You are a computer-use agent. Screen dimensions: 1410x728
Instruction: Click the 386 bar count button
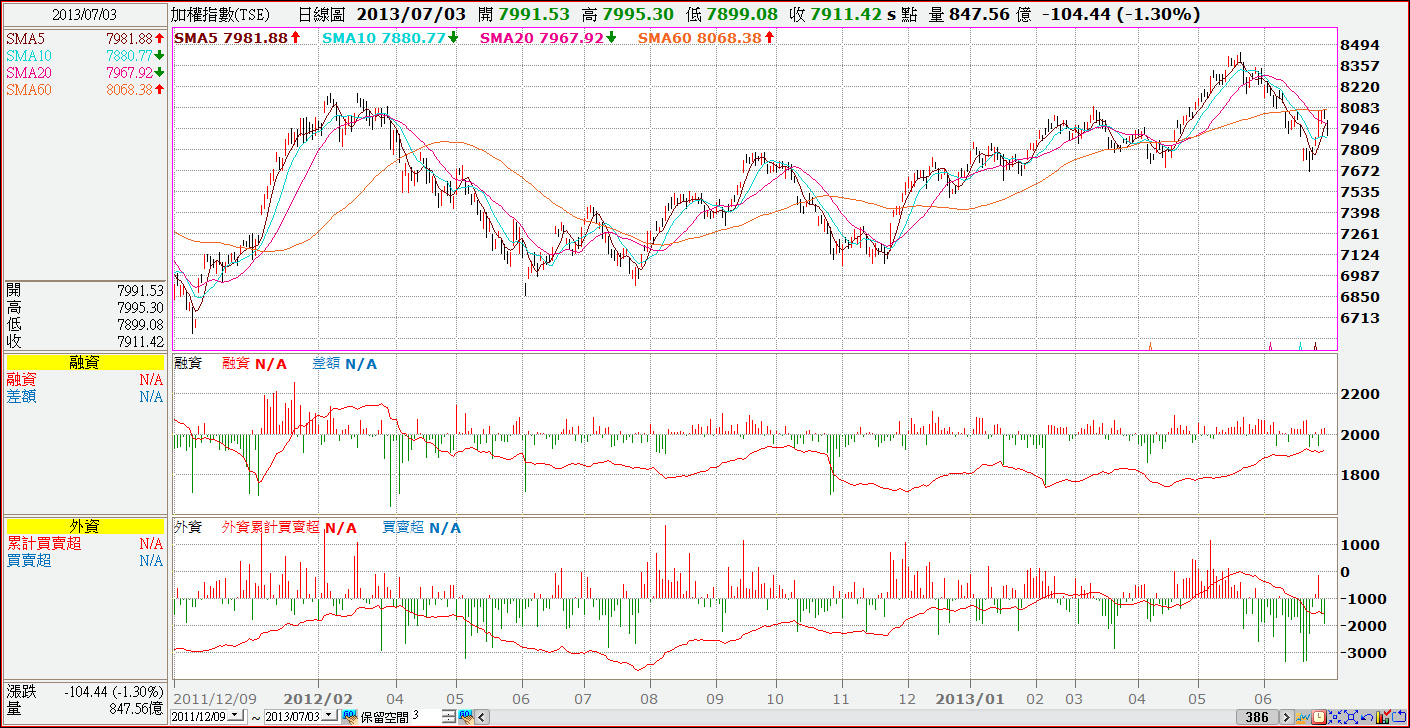1259,717
